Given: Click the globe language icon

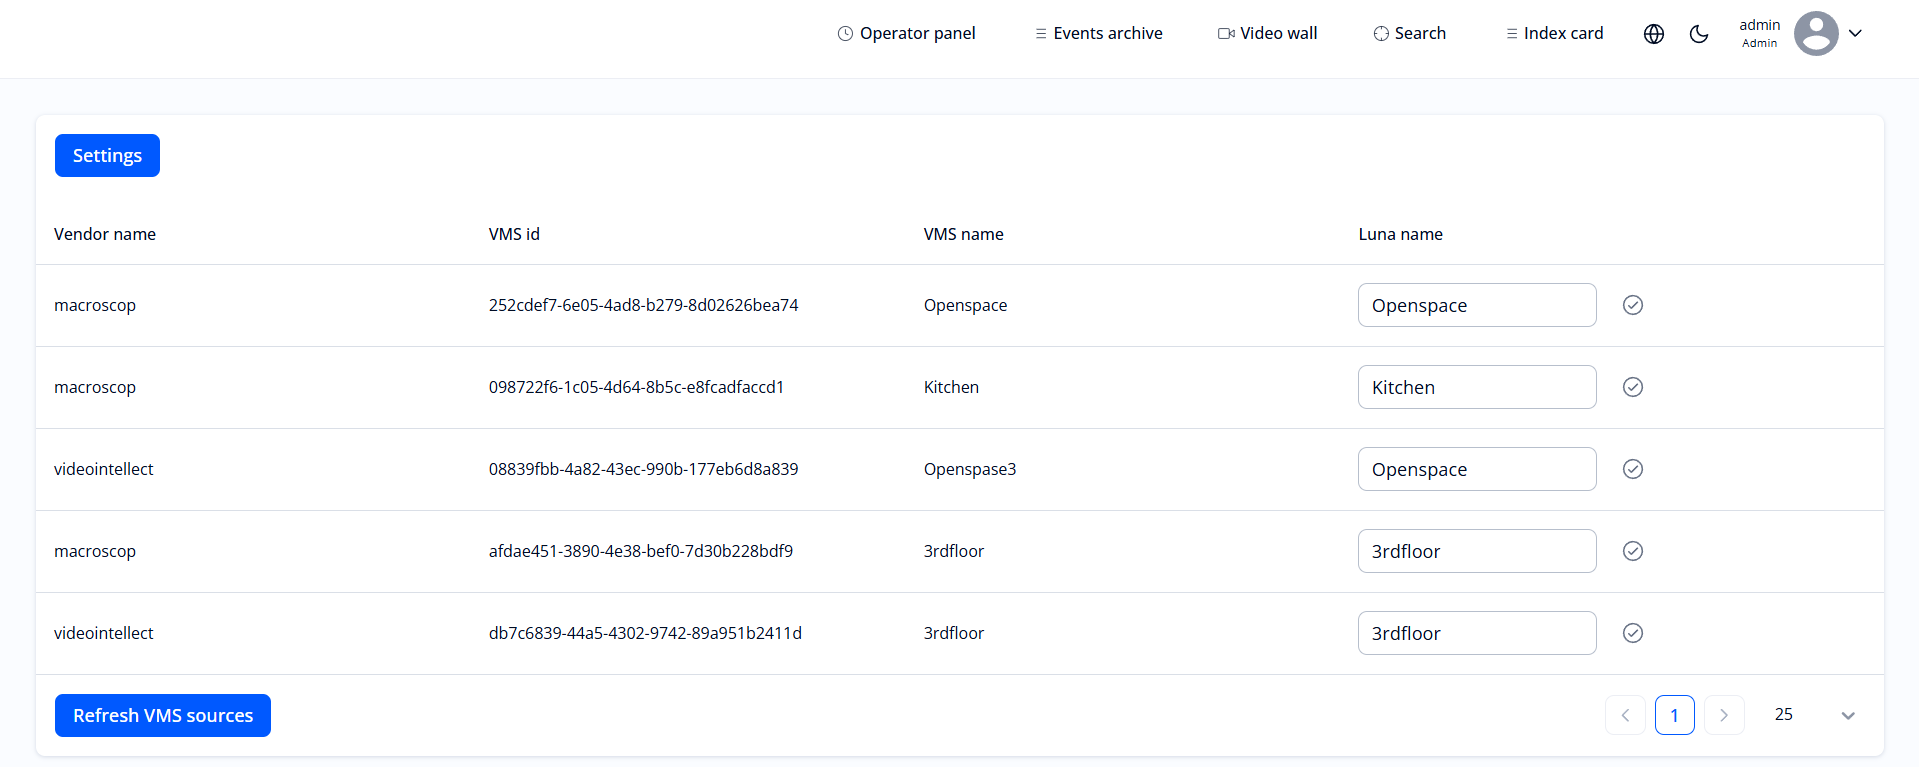Looking at the screenshot, I should (x=1654, y=34).
